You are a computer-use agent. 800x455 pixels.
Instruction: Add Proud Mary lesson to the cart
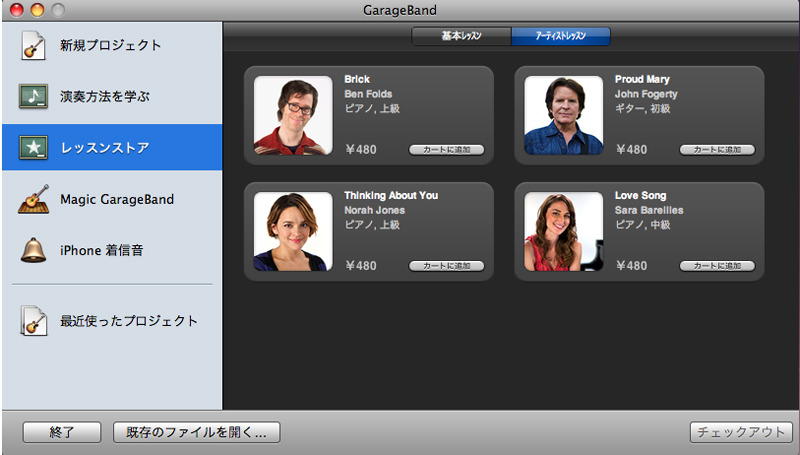[717, 149]
